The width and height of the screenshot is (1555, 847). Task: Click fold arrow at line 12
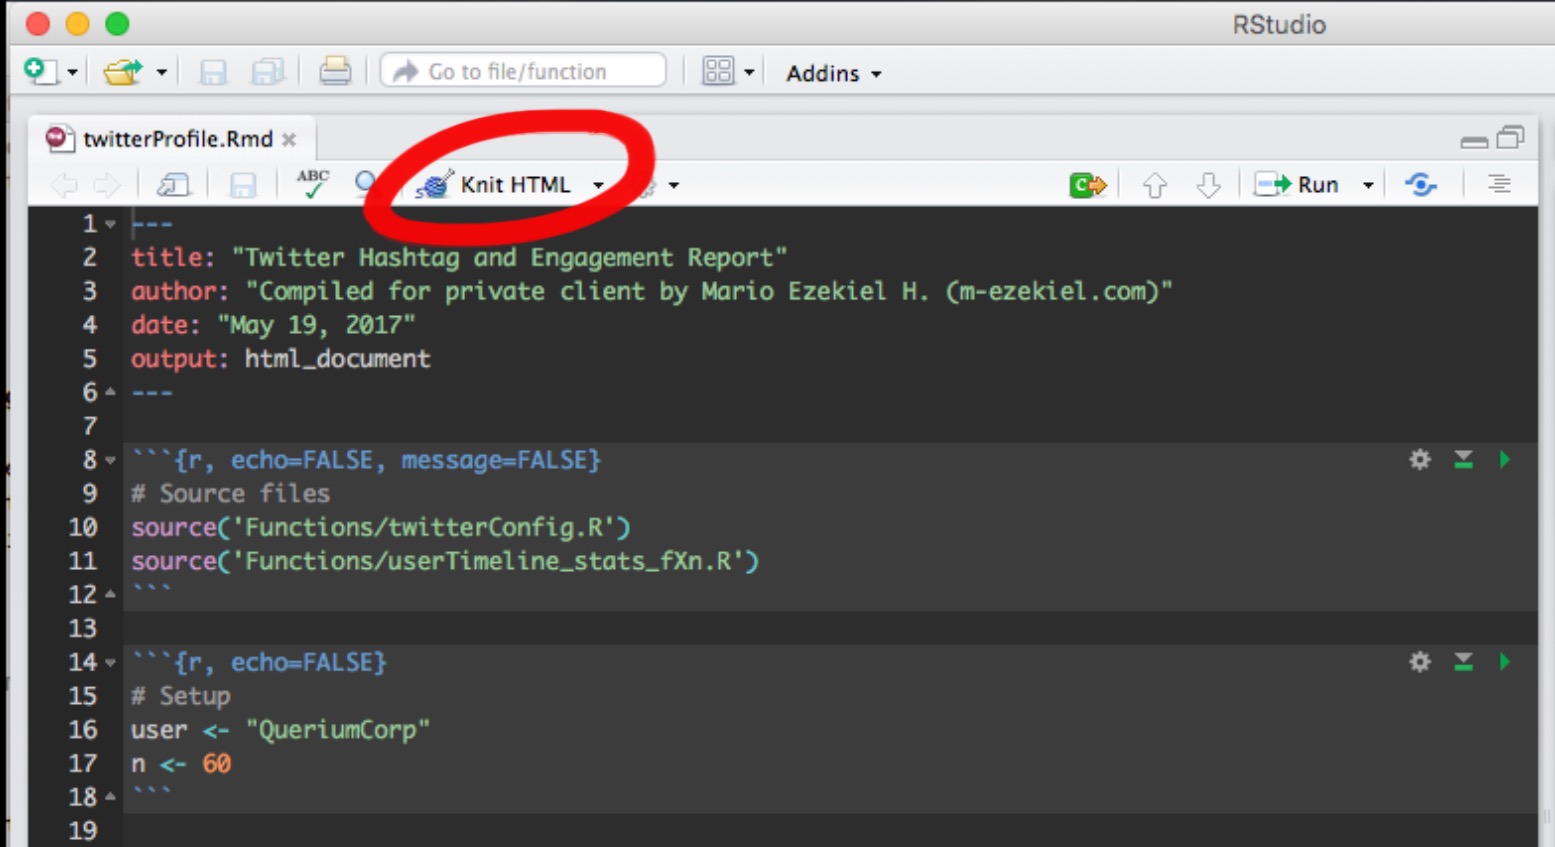click(110, 594)
